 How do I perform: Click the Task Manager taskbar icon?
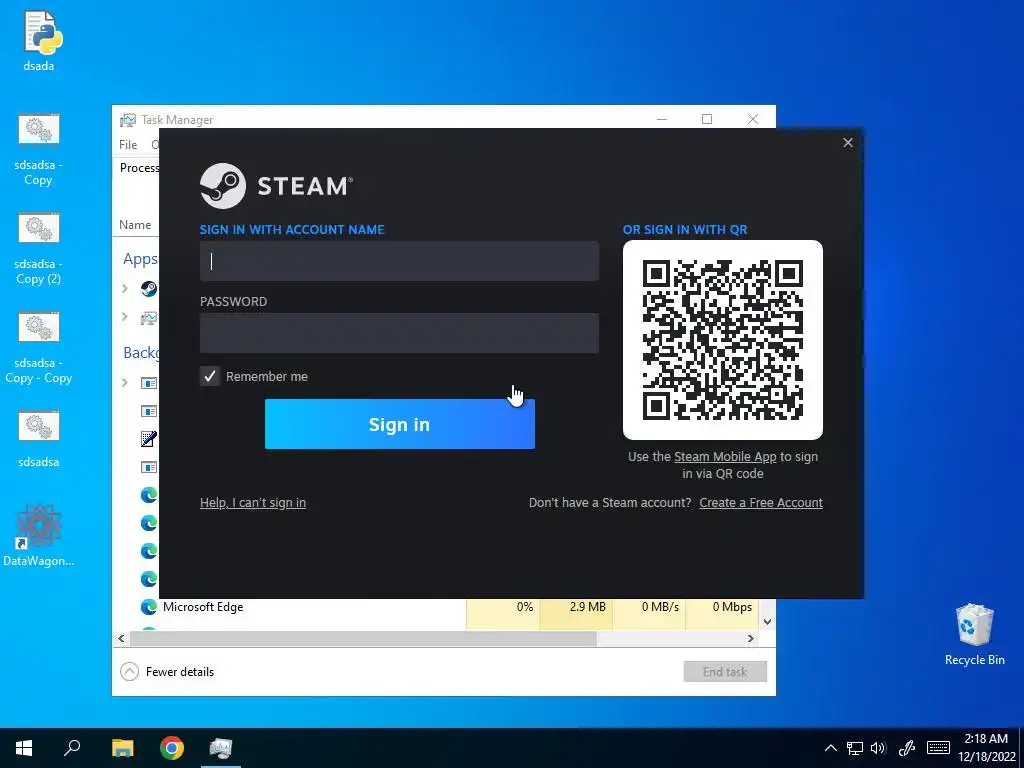tap(221, 748)
